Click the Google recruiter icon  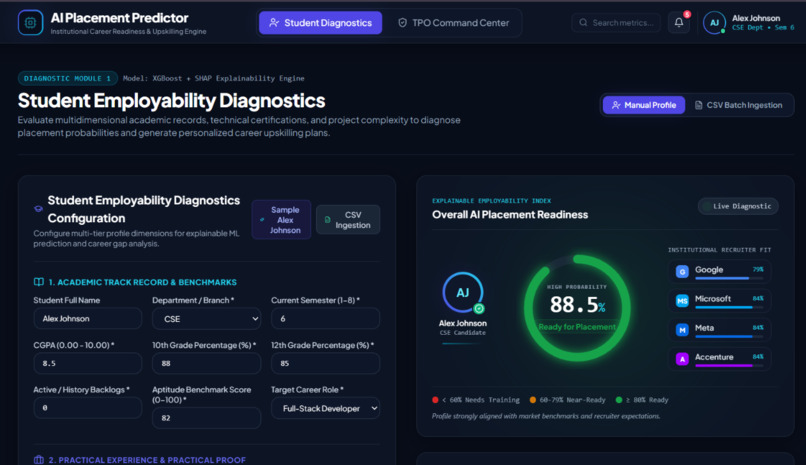(x=682, y=271)
